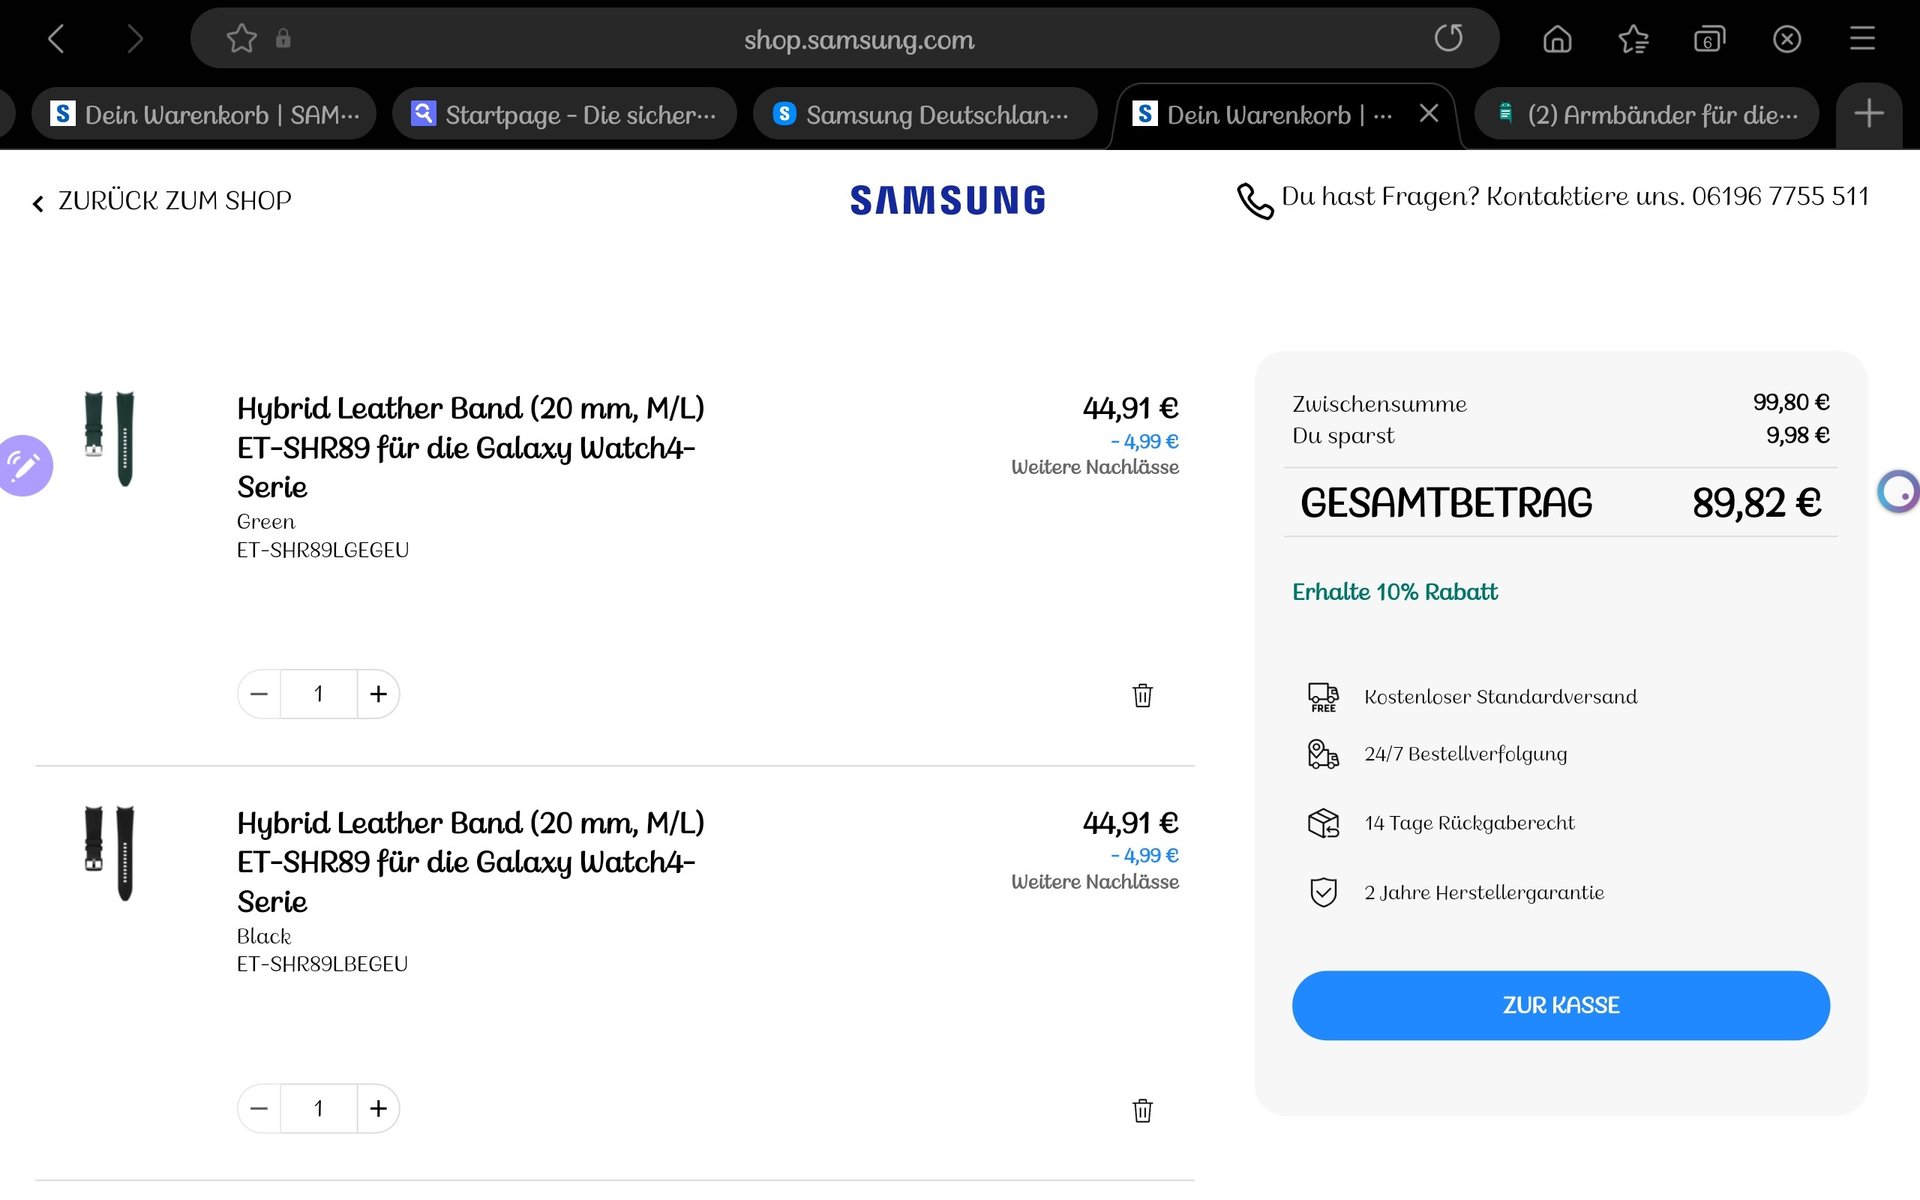1920x1200 pixels.
Task: Click the circled X browser icon
Action: pos(1787,39)
